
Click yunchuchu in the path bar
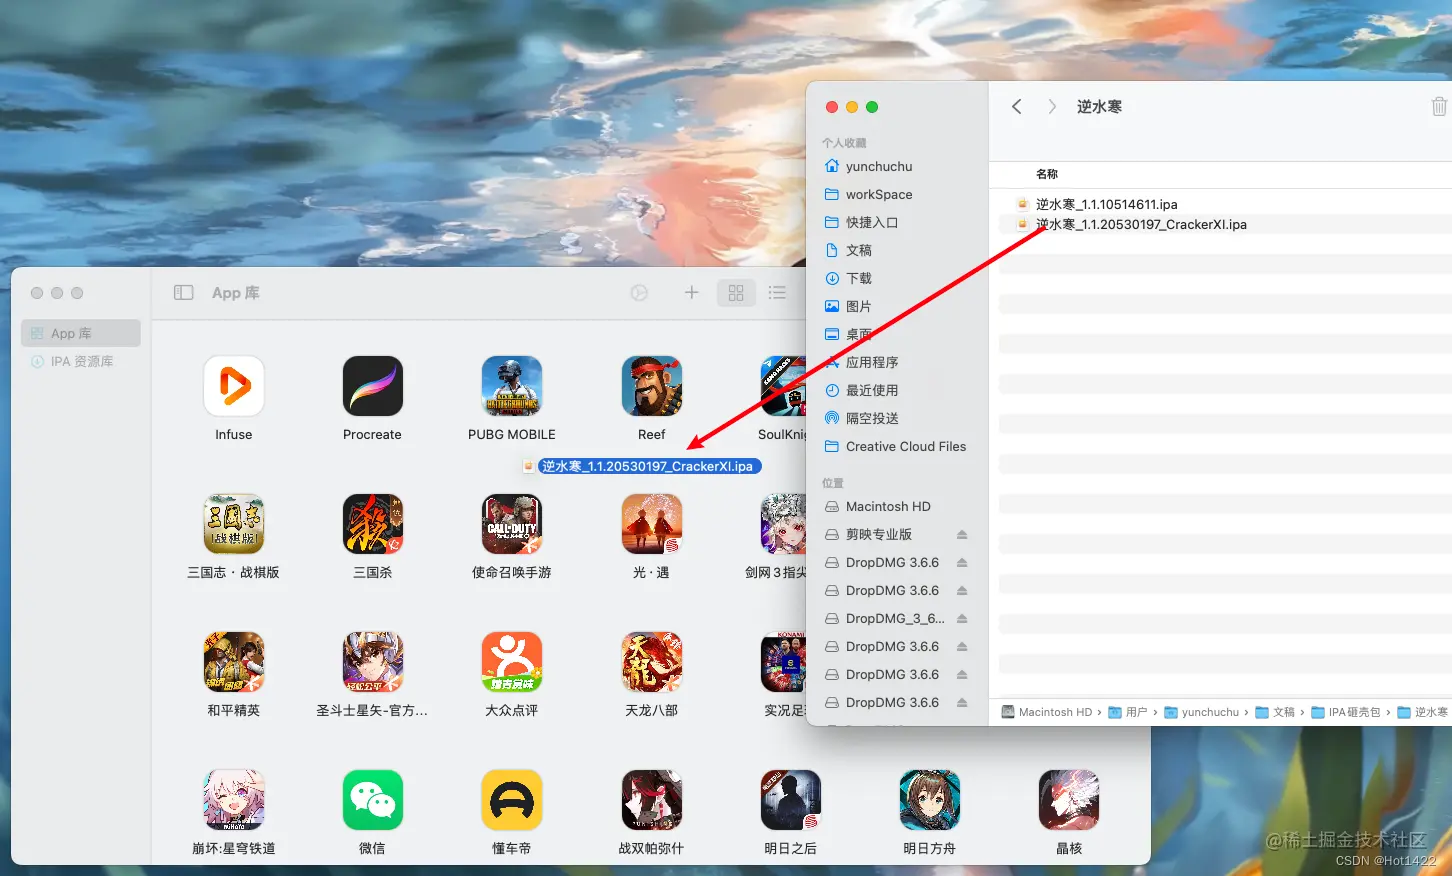(x=1201, y=712)
